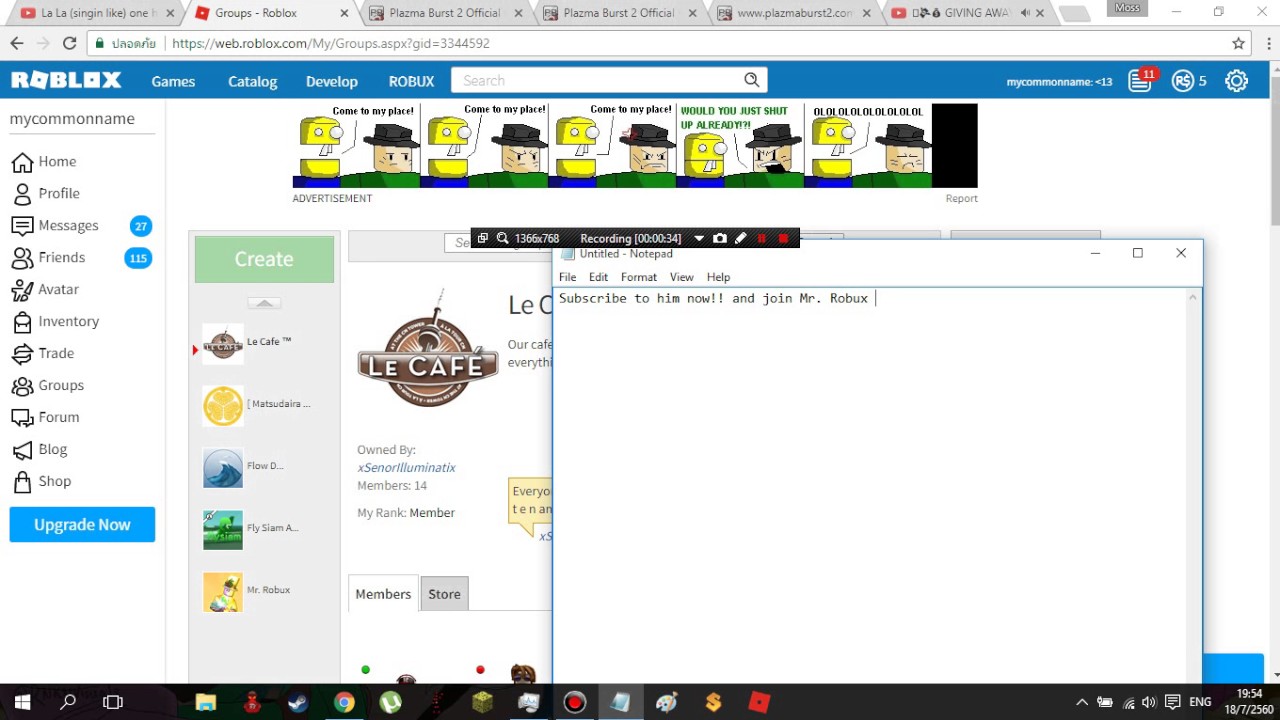The height and width of the screenshot is (720, 1280).
Task: Stop the recording with red square
Action: pos(783,238)
